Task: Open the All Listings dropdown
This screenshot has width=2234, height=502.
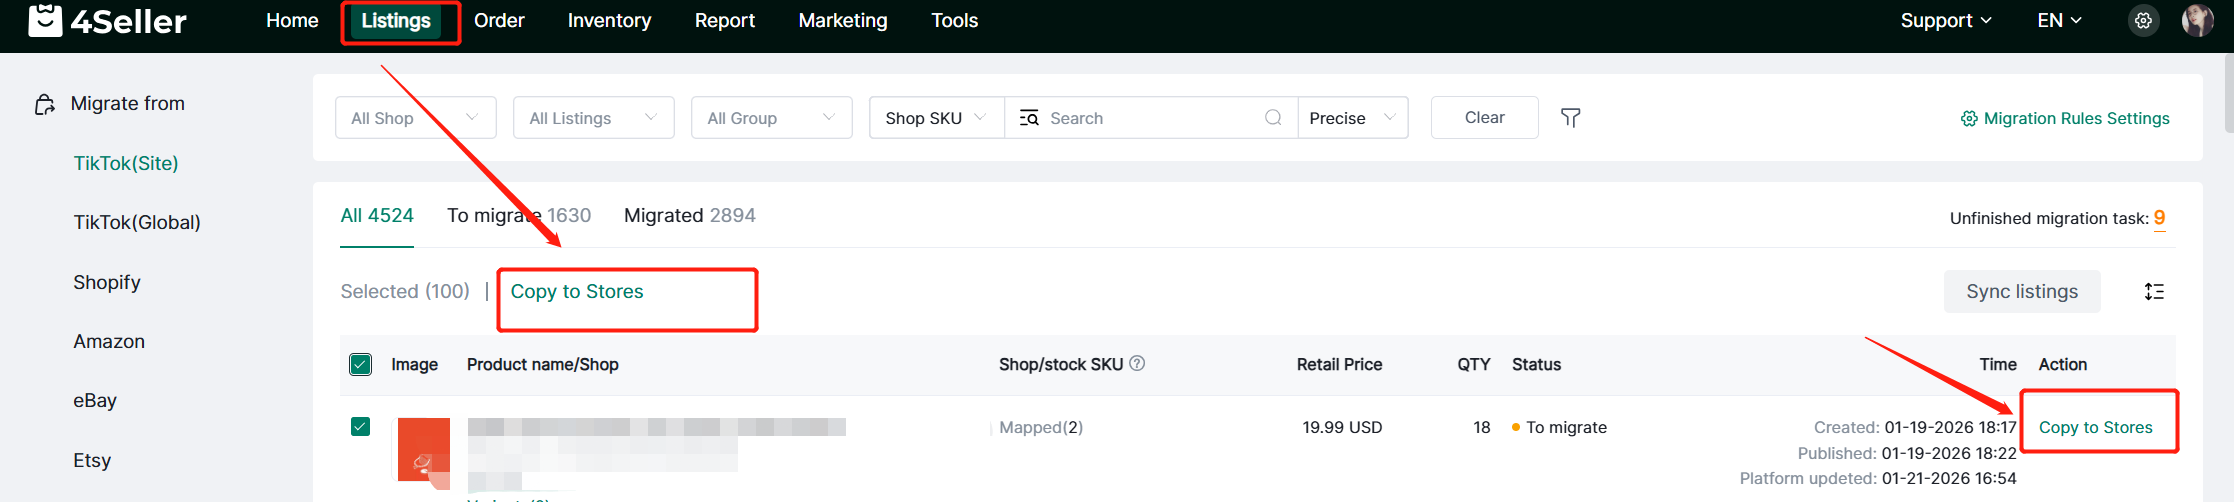Action: click(593, 118)
